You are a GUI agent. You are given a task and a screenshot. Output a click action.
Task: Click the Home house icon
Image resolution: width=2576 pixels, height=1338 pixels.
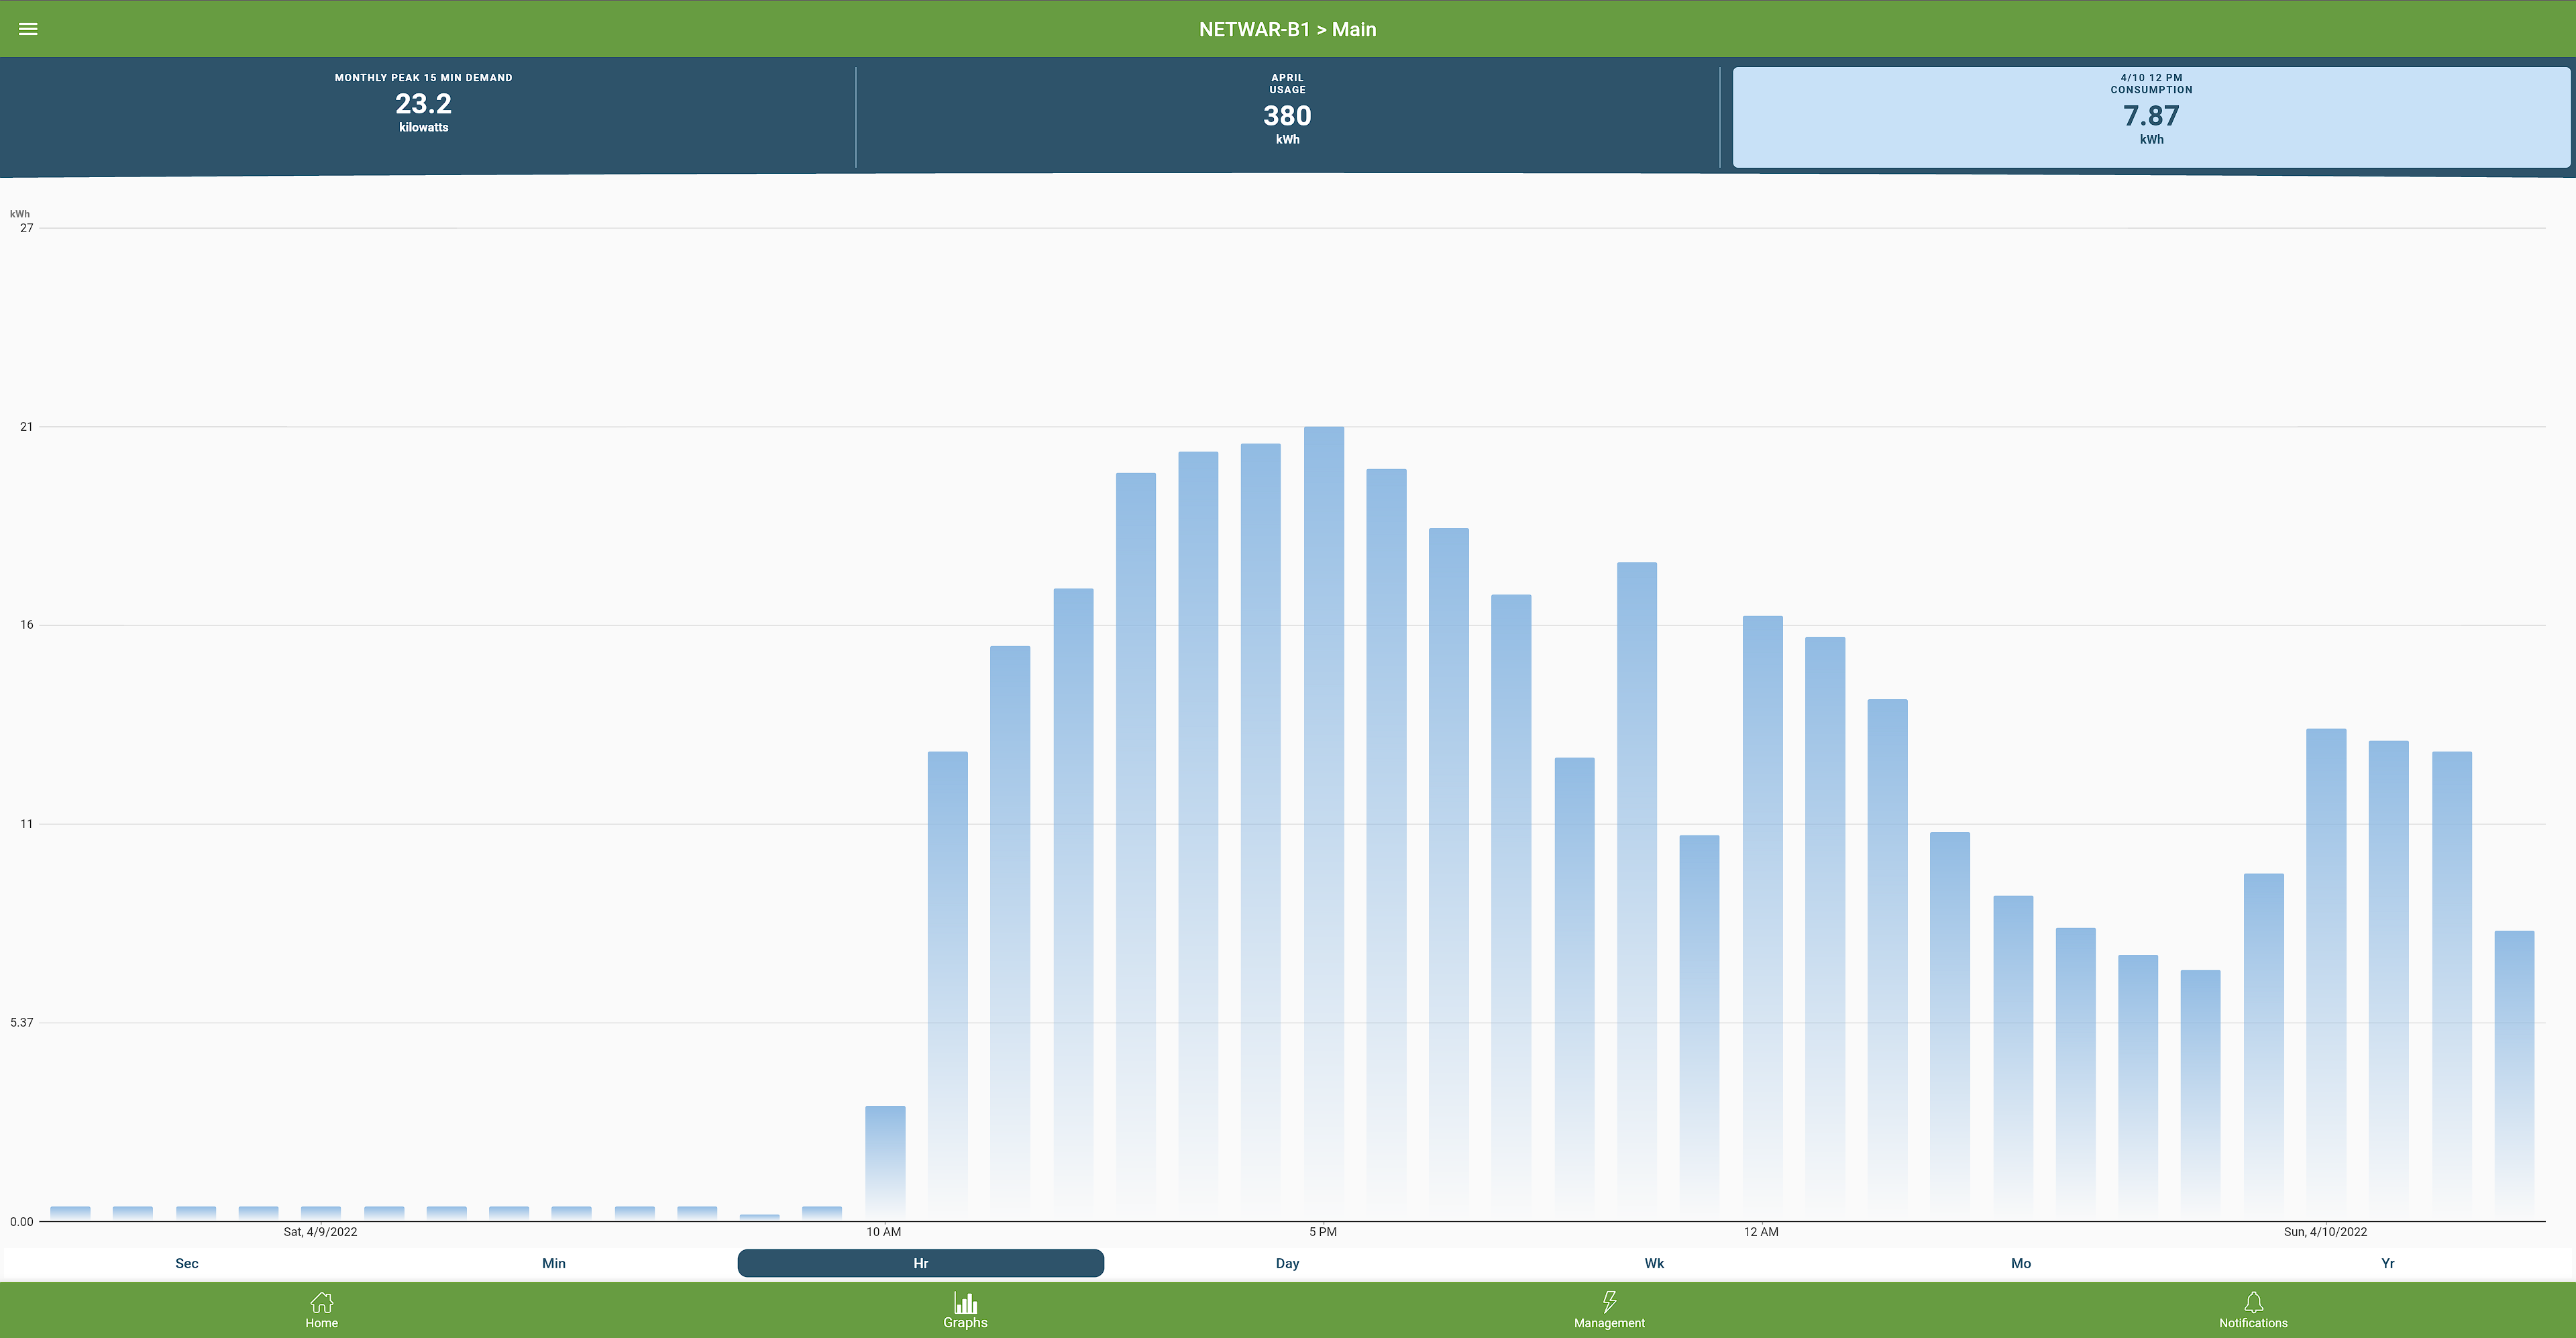tap(321, 1302)
